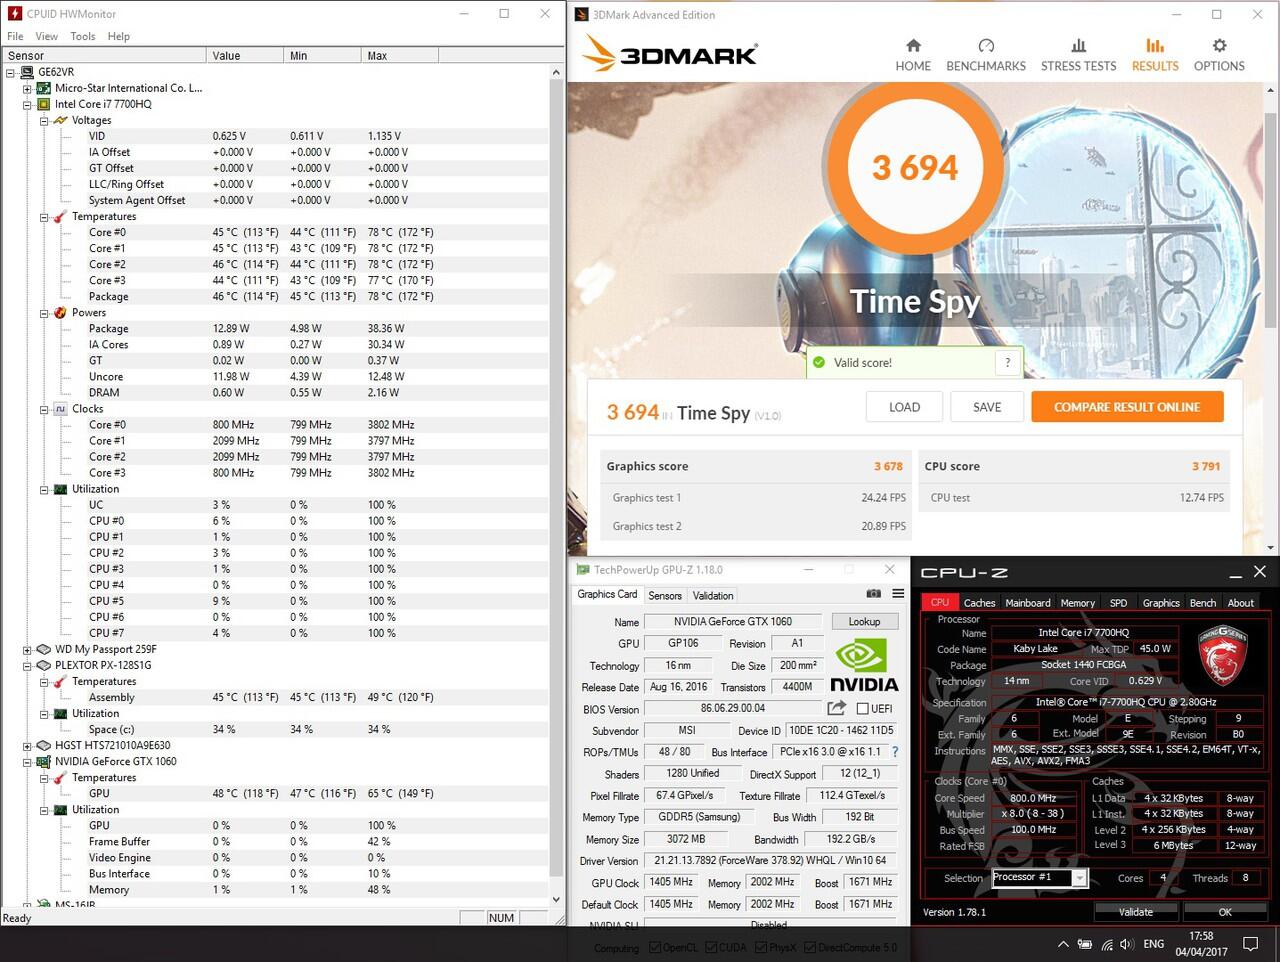The height and width of the screenshot is (962, 1280).
Task: Click the Clocks icon in HWMonitor tree
Action: (x=60, y=409)
